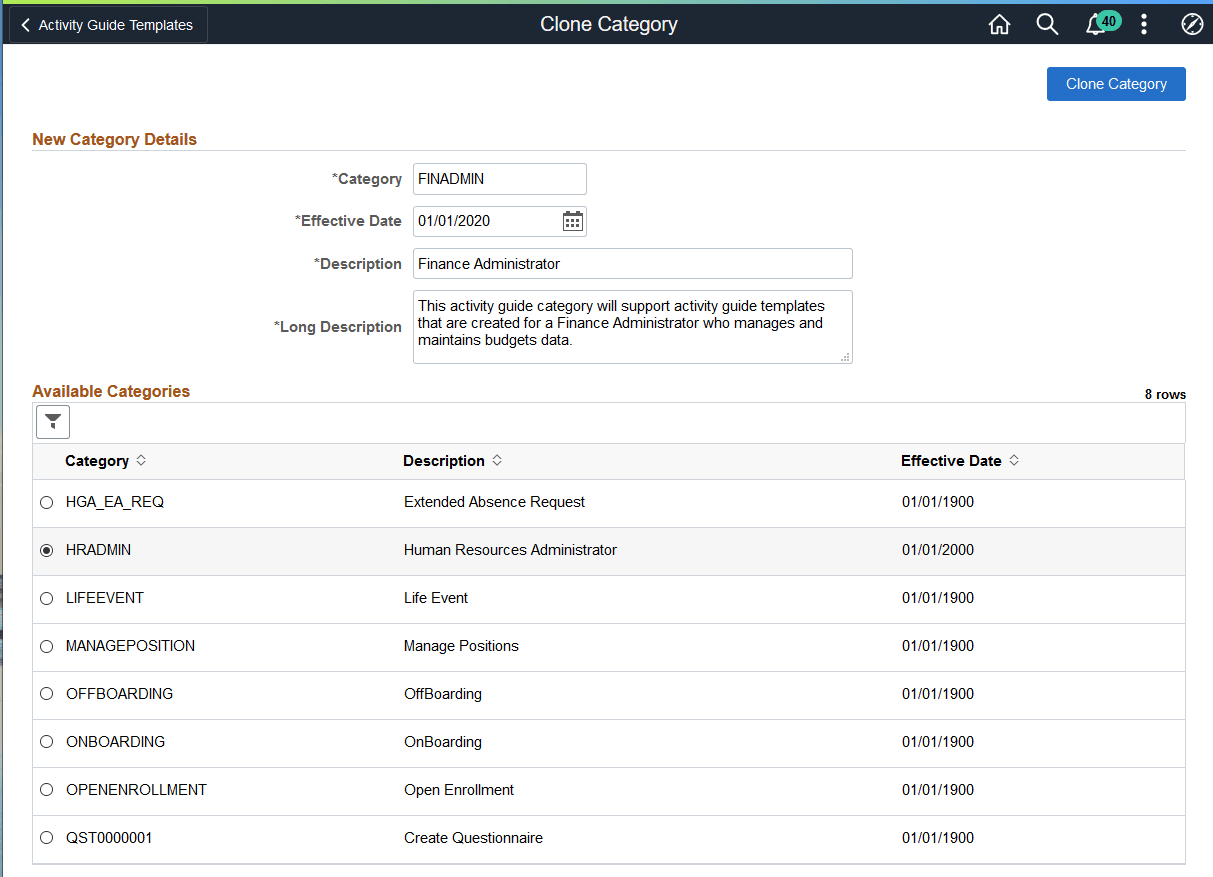Click the Clone Category button
1213x877 pixels.
tap(1116, 84)
